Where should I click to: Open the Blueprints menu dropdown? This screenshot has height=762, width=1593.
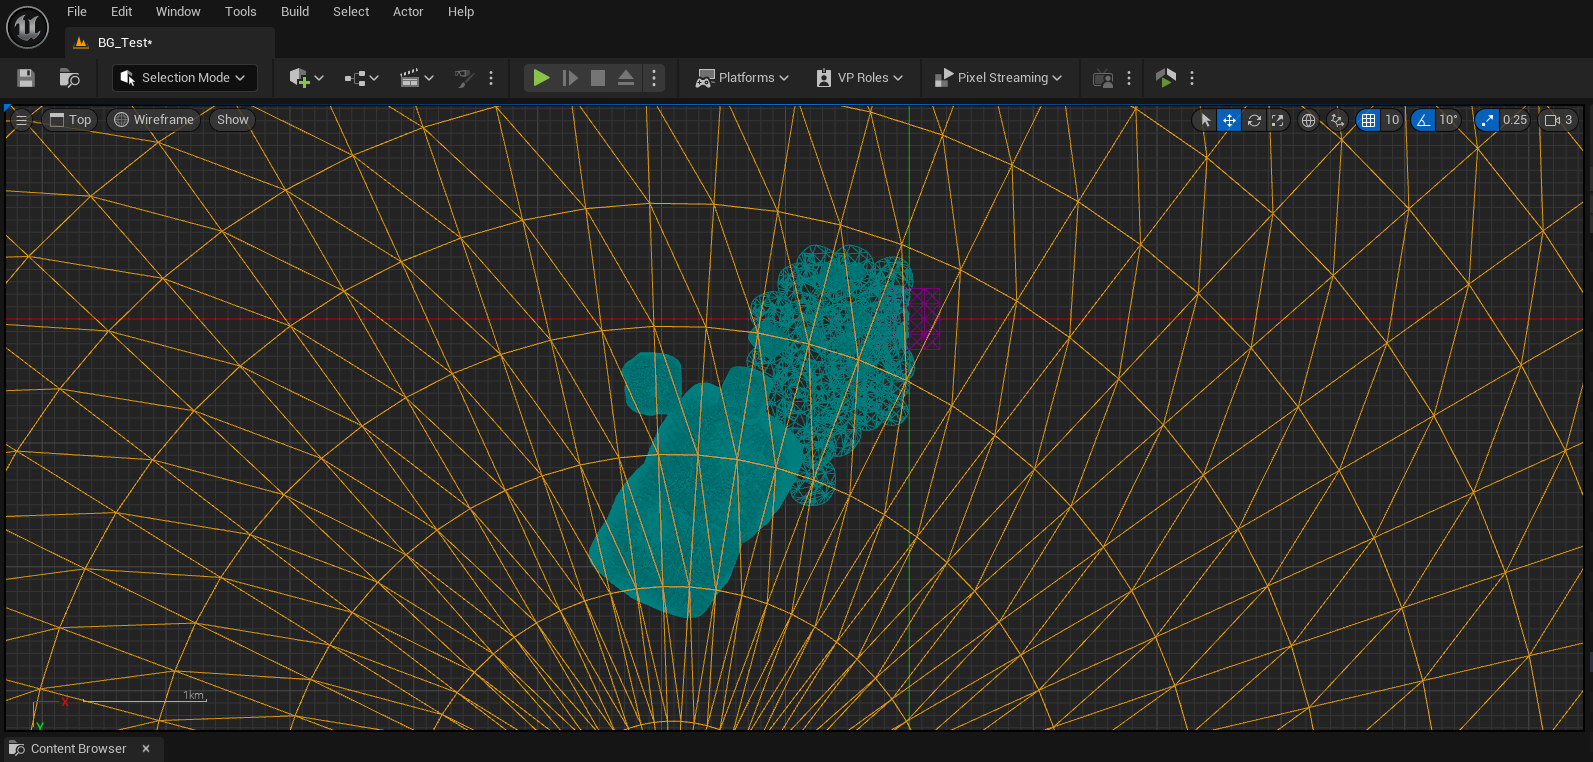tap(361, 78)
